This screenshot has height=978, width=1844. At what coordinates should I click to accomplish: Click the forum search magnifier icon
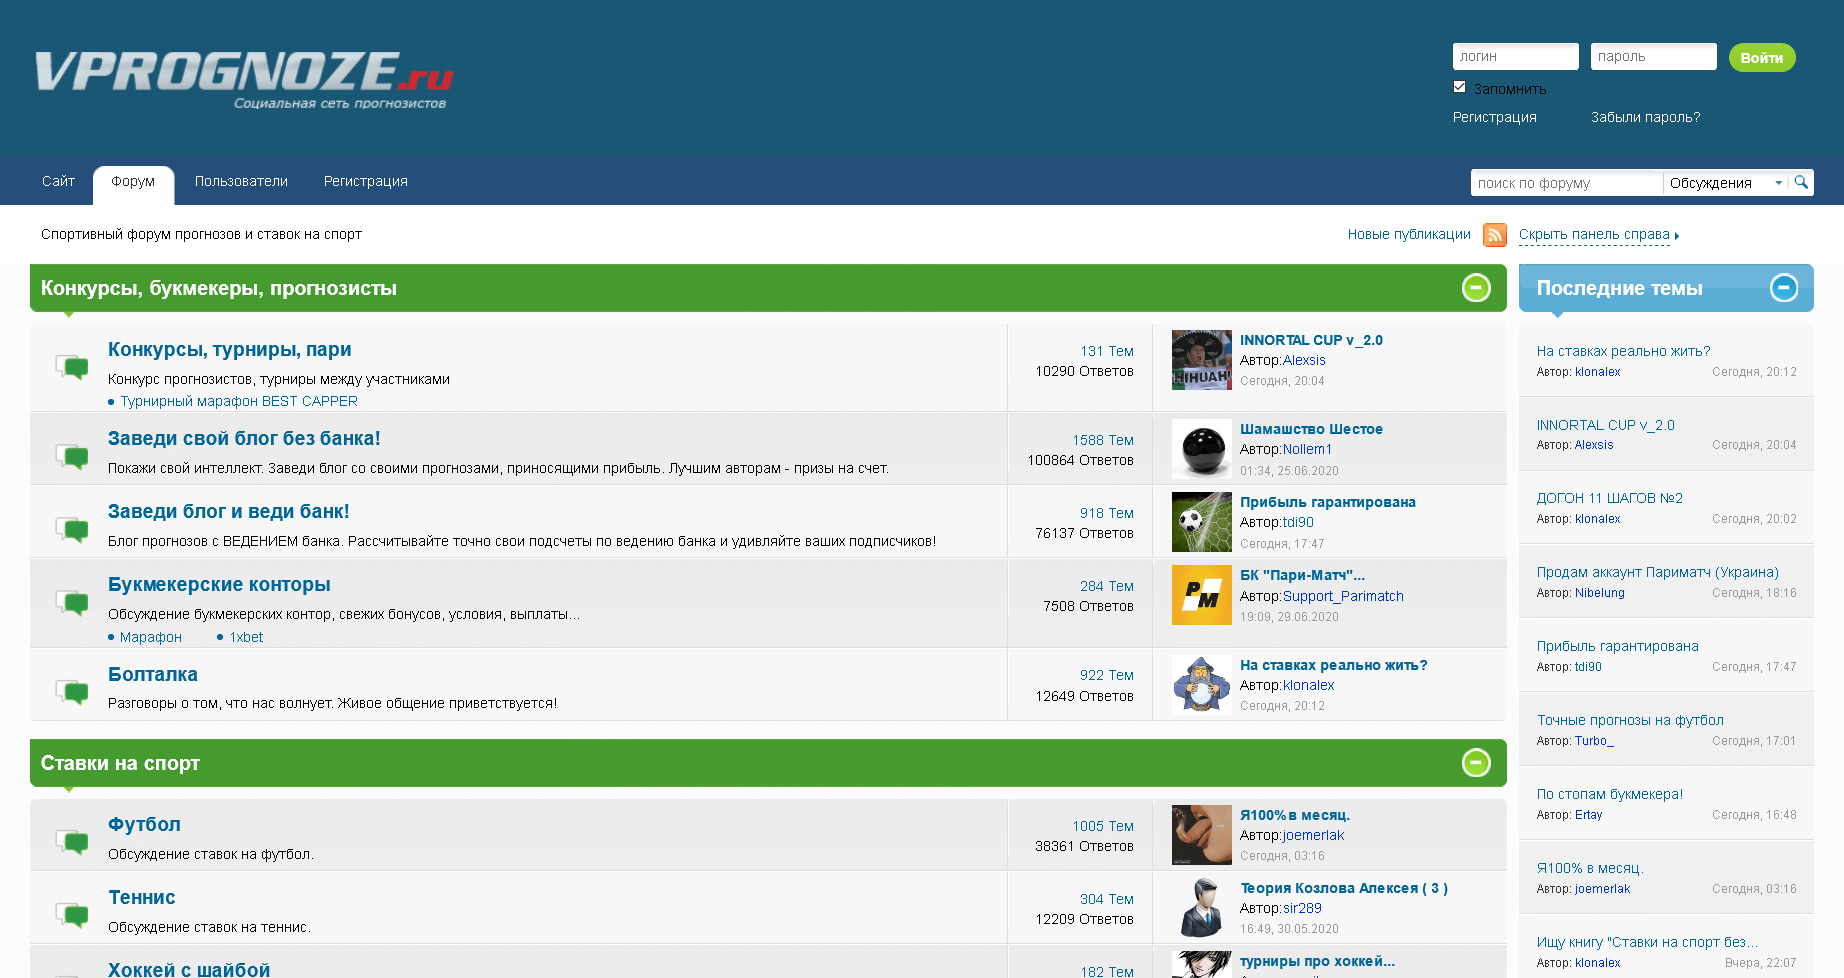pos(1801,182)
